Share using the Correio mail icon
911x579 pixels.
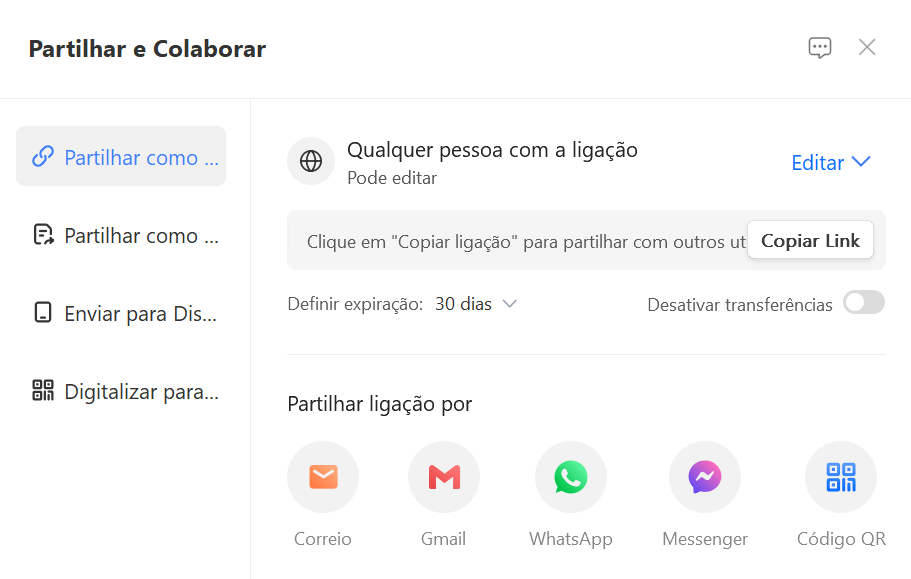pyautogui.click(x=323, y=477)
